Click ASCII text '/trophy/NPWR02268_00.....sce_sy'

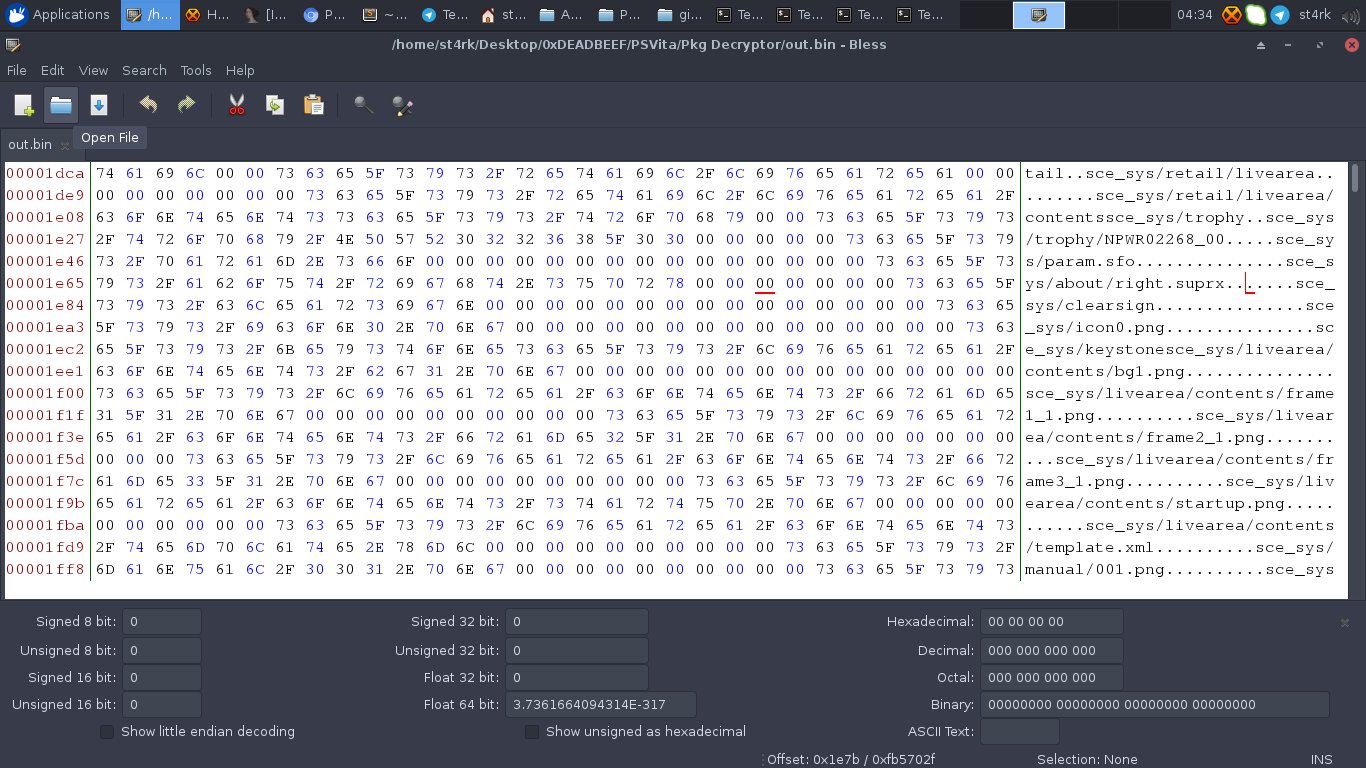point(1179,240)
